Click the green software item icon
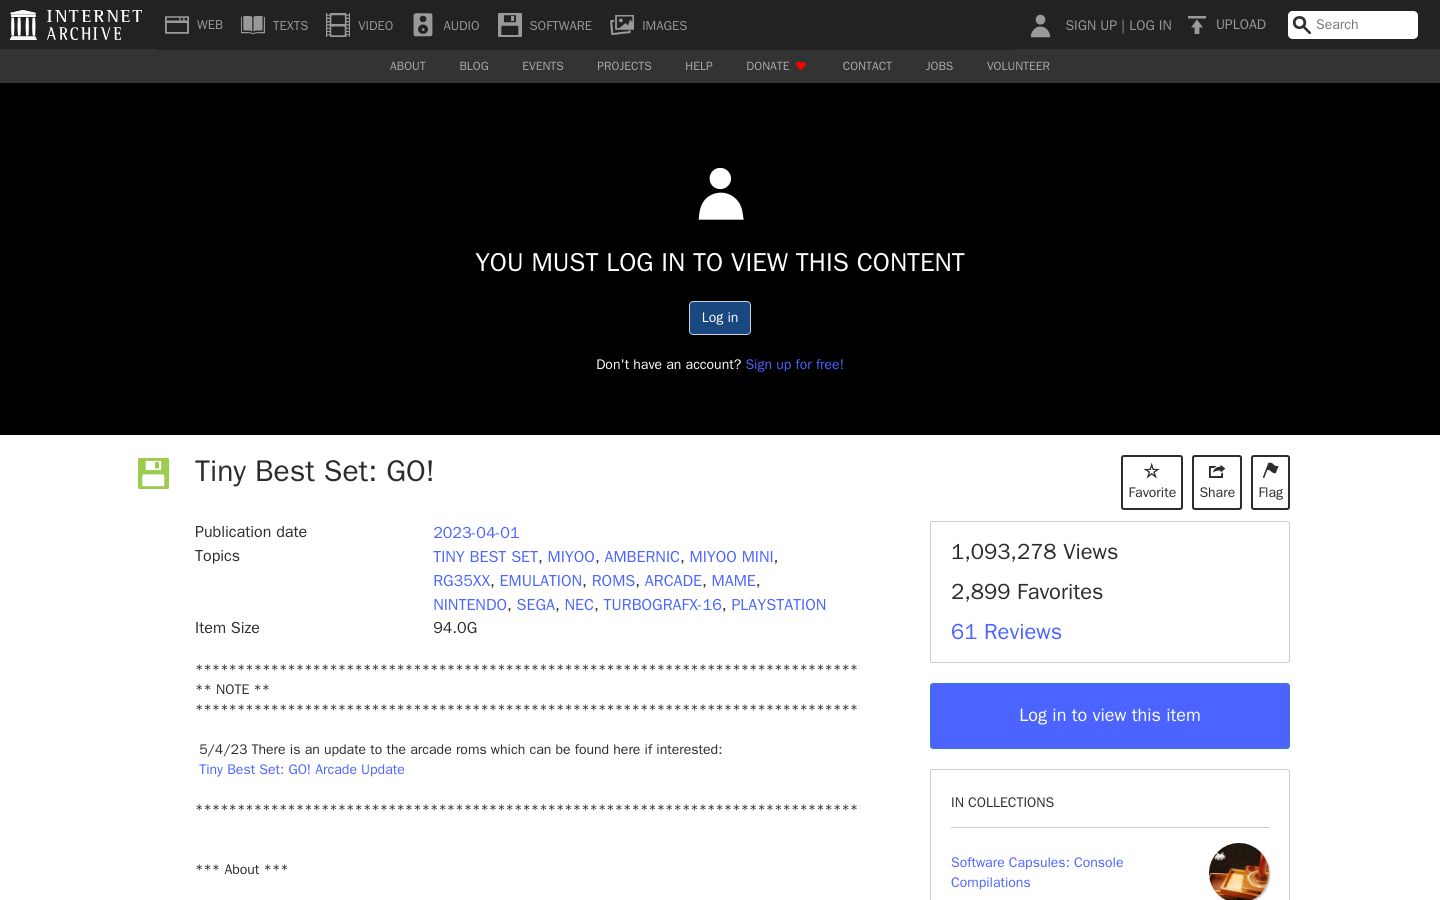This screenshot has width=1440, height=900. (153, 473)
